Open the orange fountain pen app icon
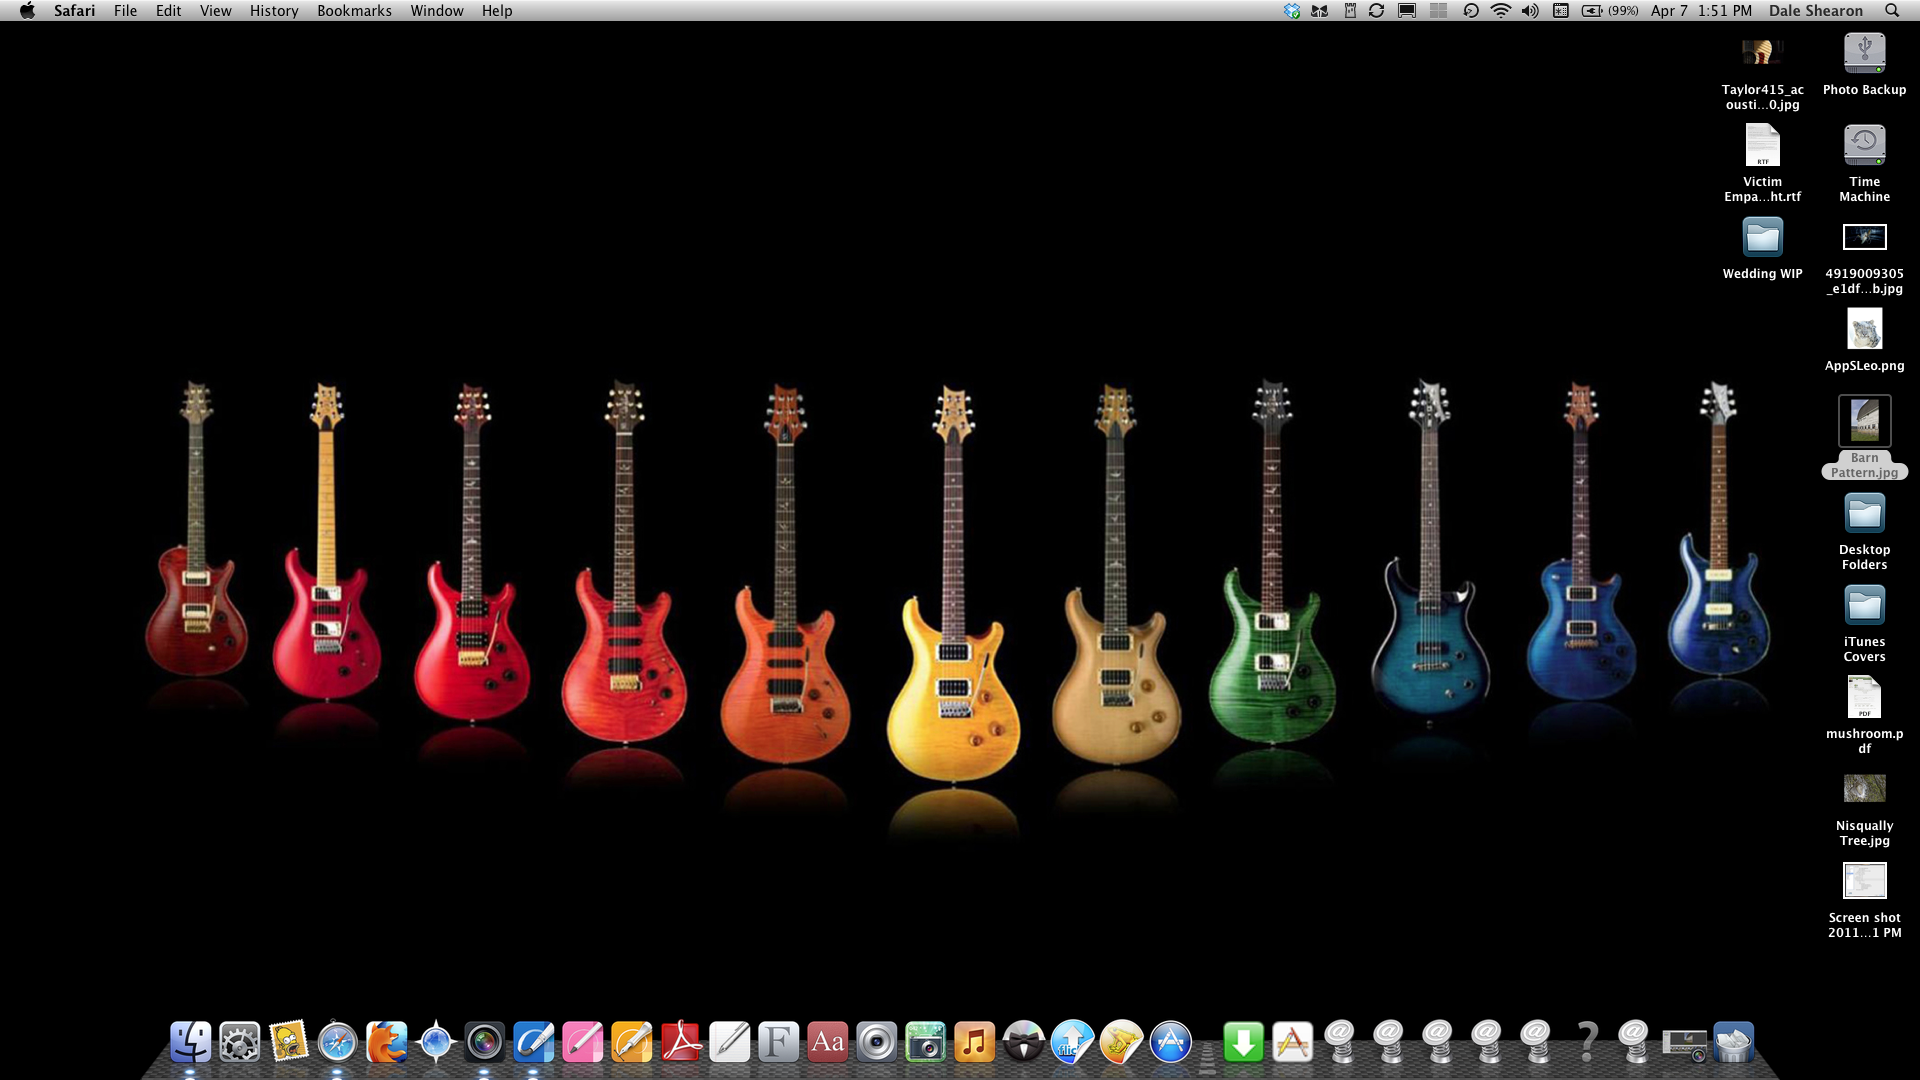The image size is (1920, 1080). (631, 1042)
